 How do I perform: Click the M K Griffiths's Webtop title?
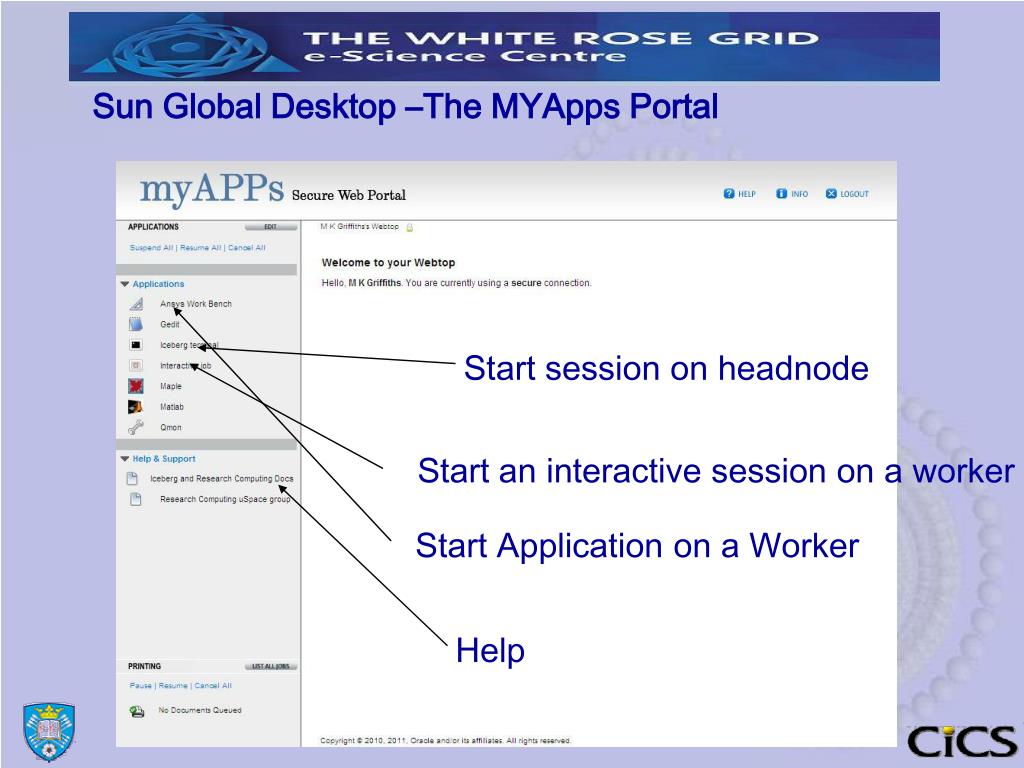pos(359,227)
